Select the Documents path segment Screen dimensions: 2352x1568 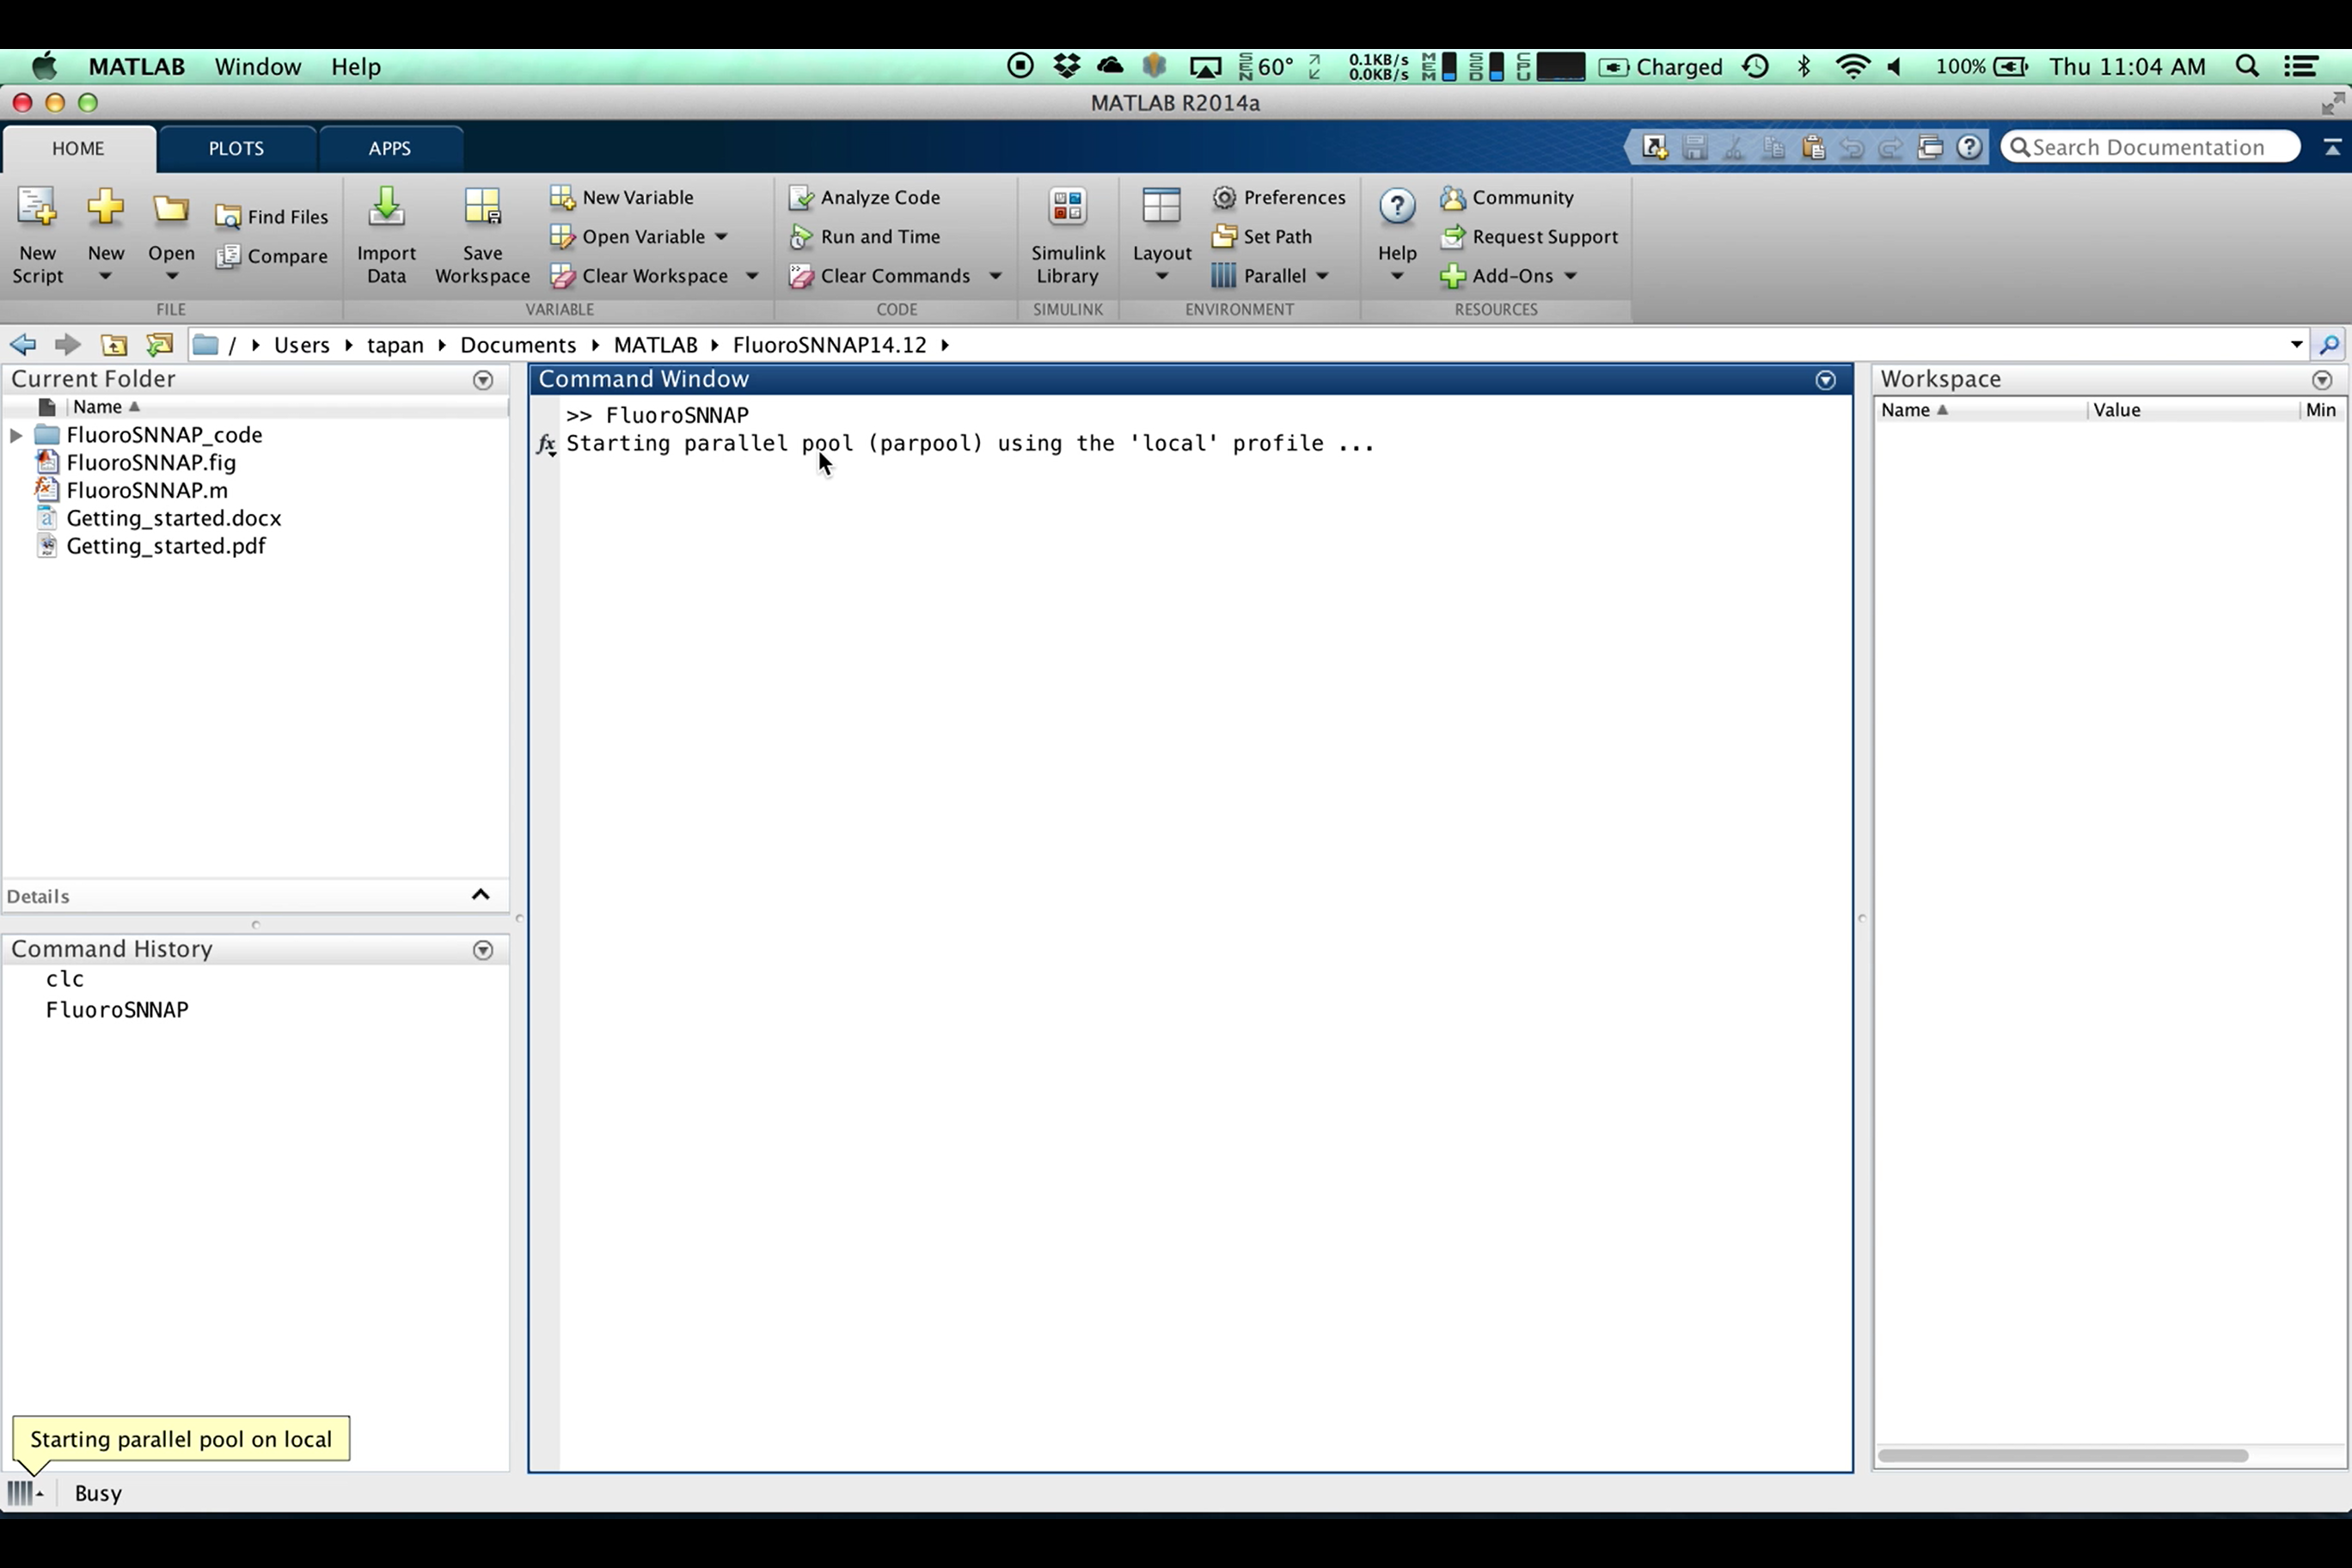click(518, 345)
